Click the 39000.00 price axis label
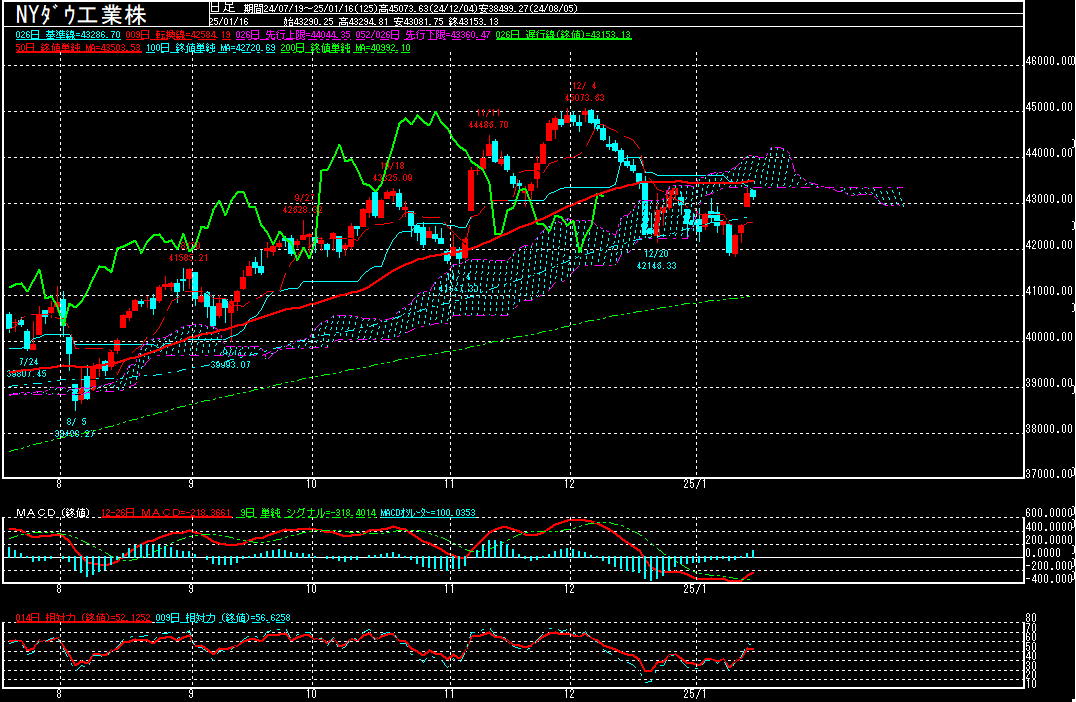The width and height of the screenshot is (1076, 702). 1050,382
